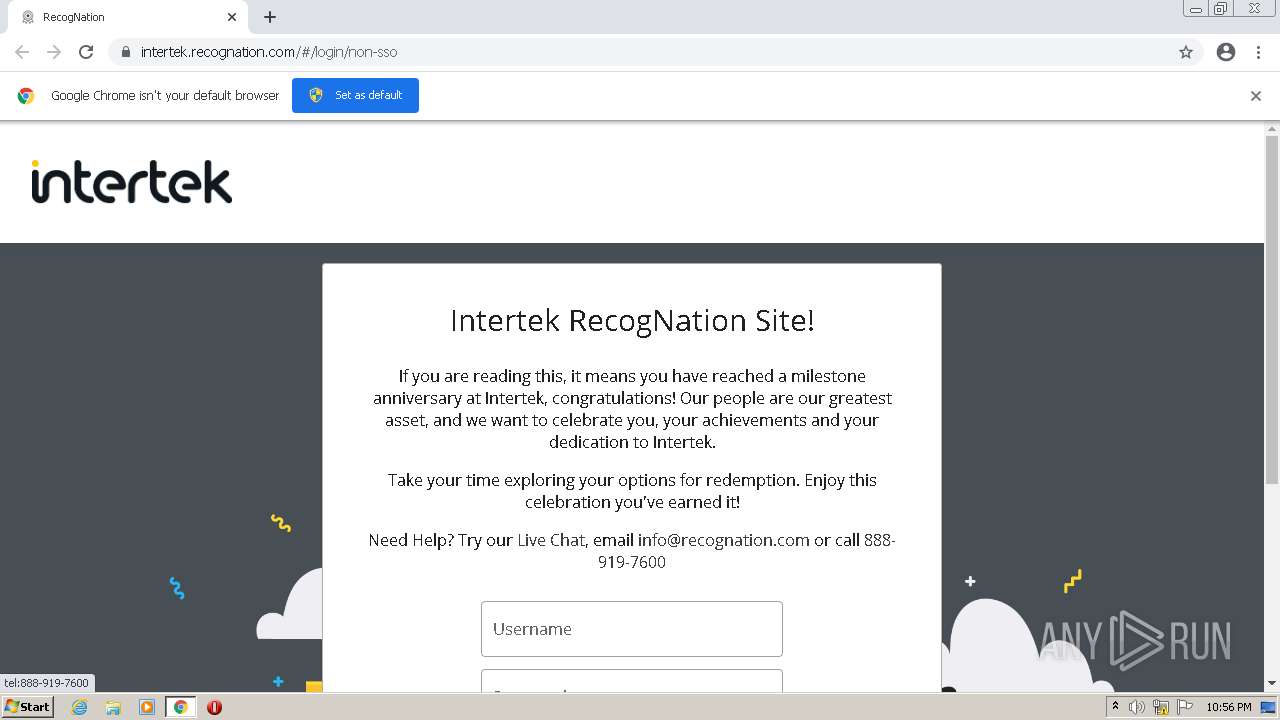Open the Windows Start menu

27,707
